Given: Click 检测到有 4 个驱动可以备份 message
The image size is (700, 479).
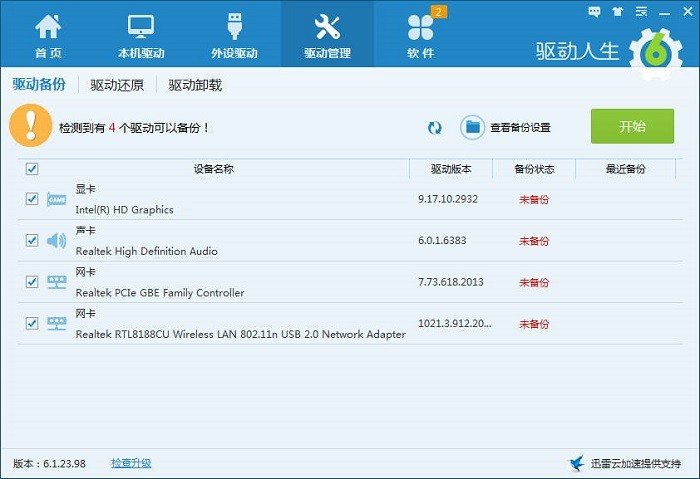Looking at the screenshot, I should click(x=134, y=128).
